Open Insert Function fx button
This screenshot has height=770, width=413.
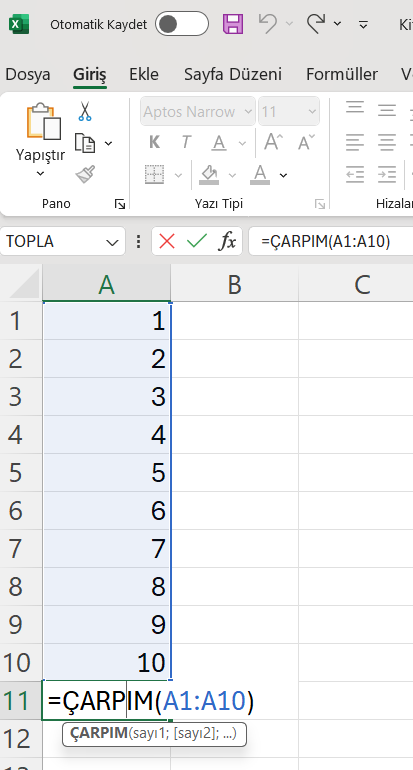click(x=227, y=242)
